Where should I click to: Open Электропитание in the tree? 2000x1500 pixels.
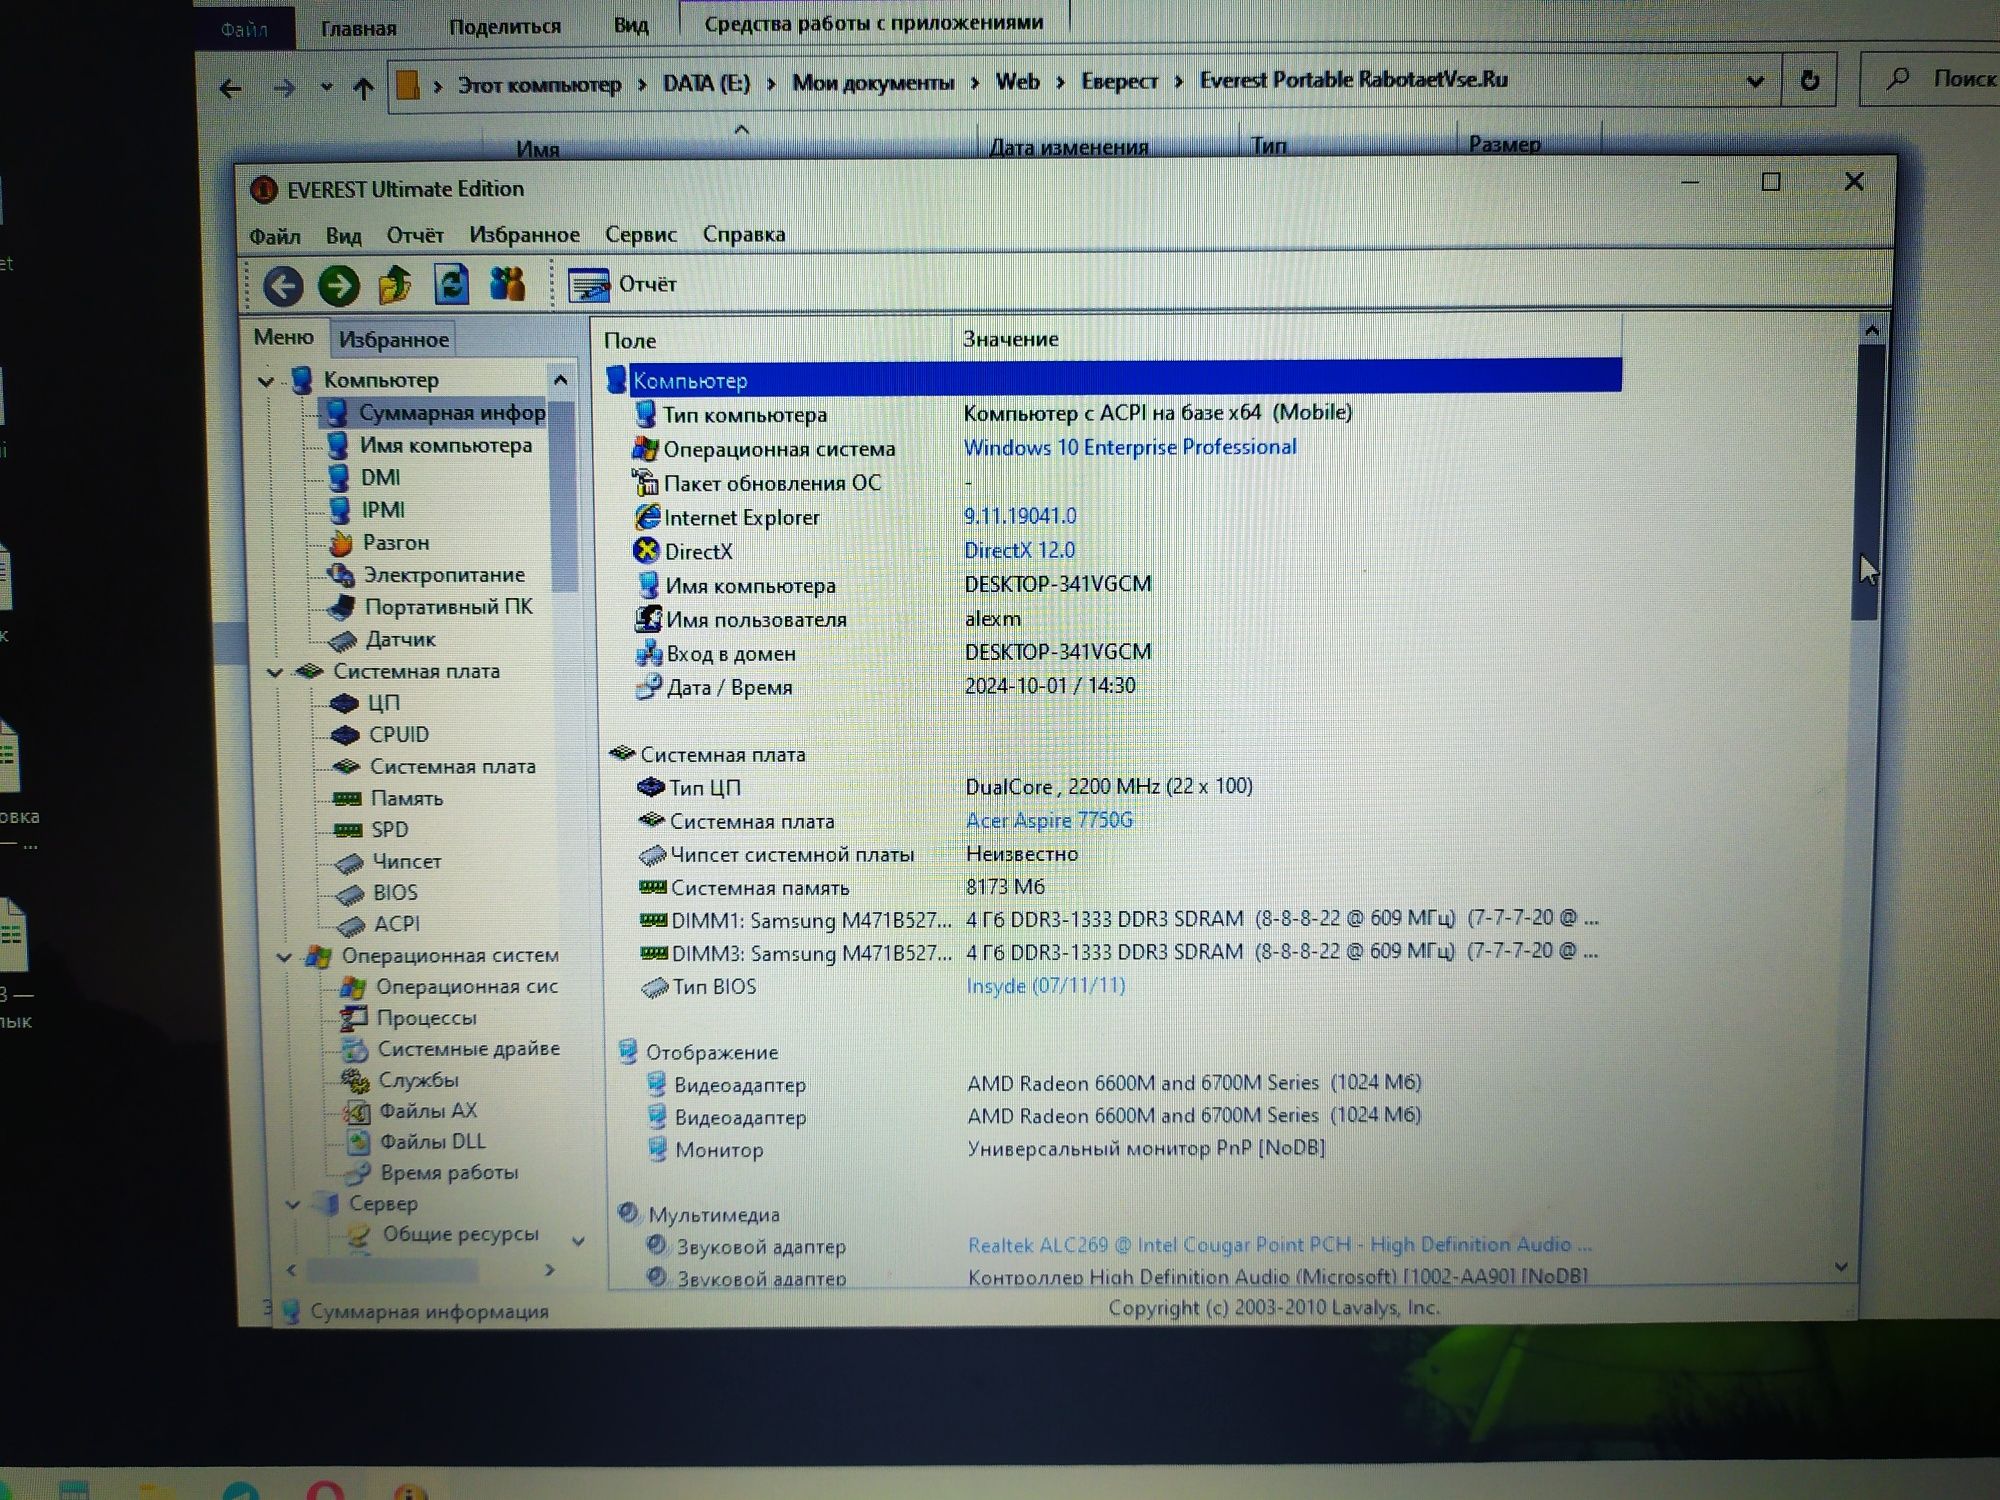pyautogui.click(x=444, y=575)
